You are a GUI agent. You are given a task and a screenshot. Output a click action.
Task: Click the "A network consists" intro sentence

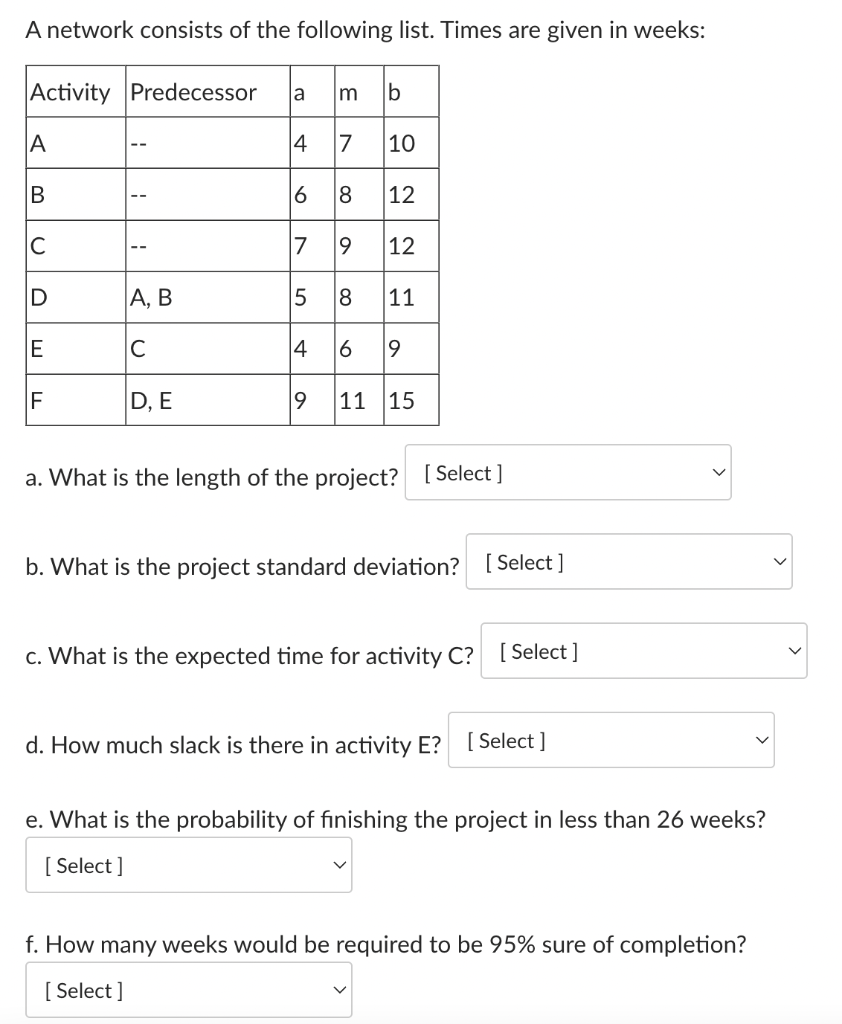(365, 30)
